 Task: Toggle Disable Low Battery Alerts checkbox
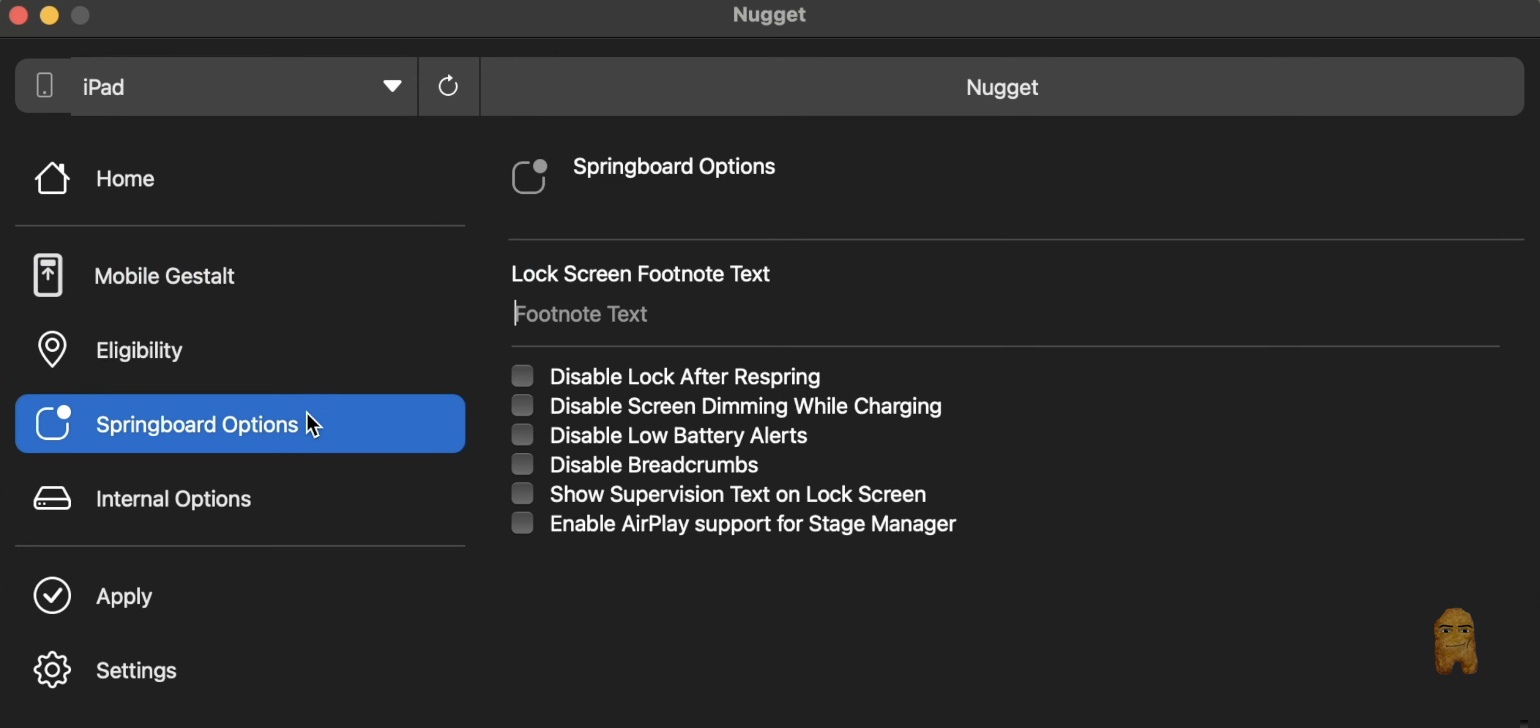pos(522,434)
